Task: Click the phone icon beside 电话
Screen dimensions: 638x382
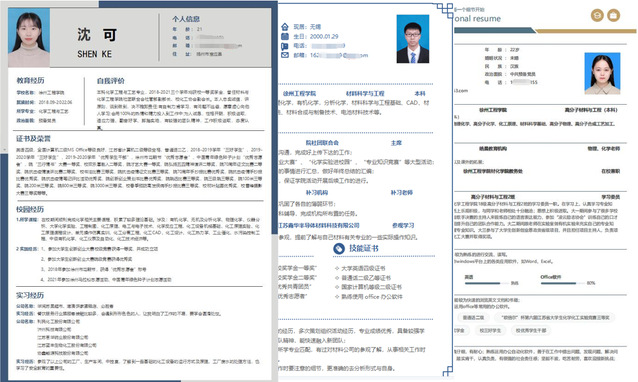Action: pos(285,46)
